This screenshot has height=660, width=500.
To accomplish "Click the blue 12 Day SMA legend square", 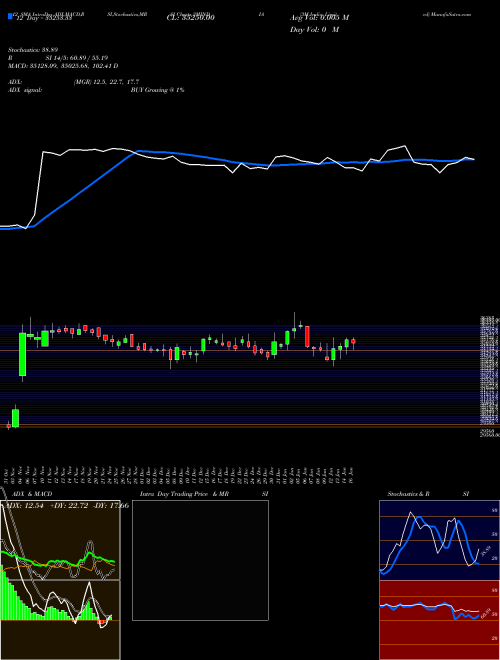I will click(x=10, y=17).
